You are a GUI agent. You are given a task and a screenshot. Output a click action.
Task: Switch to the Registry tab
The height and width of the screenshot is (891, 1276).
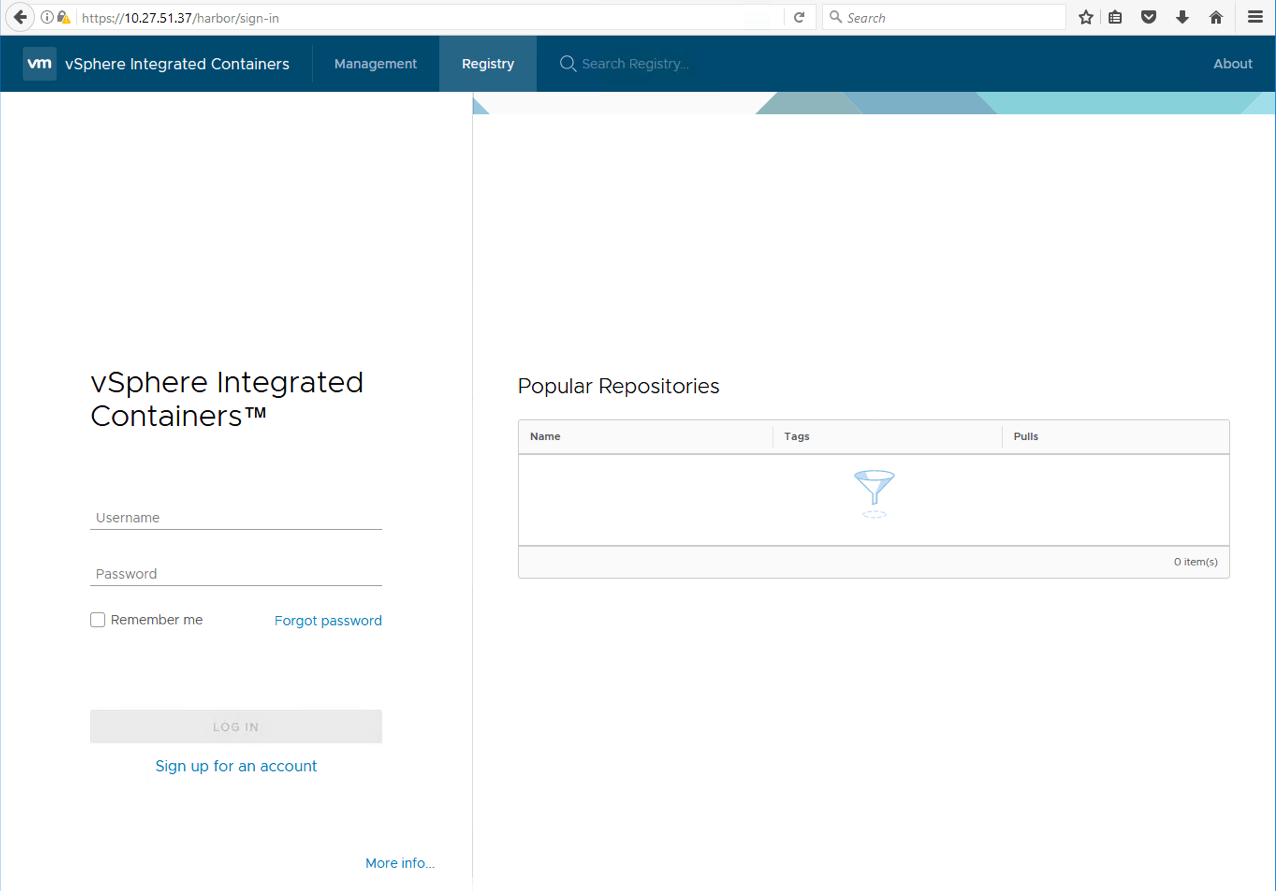(x=488, y=64)
